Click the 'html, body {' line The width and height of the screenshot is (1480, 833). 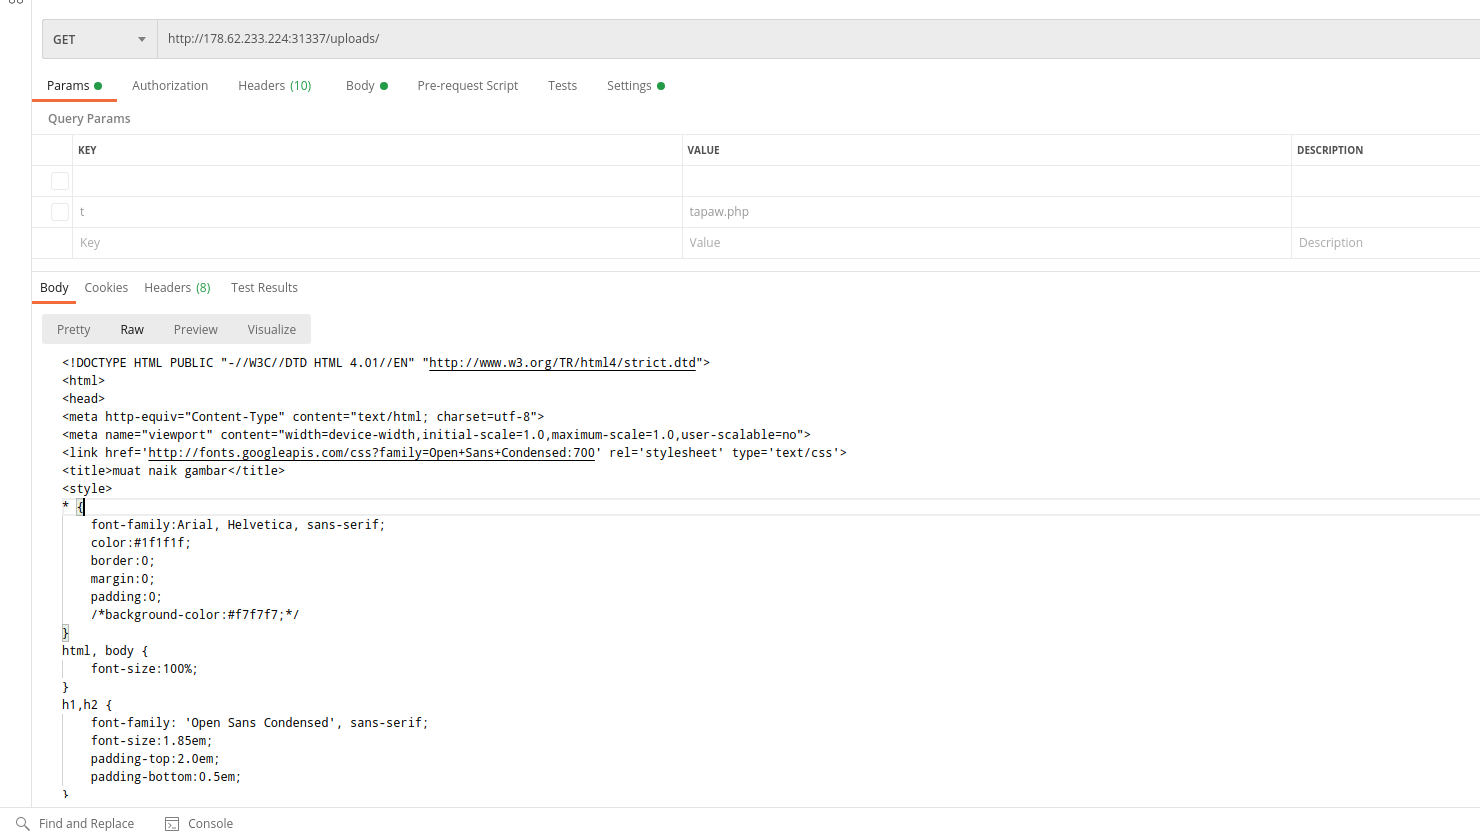105,651
